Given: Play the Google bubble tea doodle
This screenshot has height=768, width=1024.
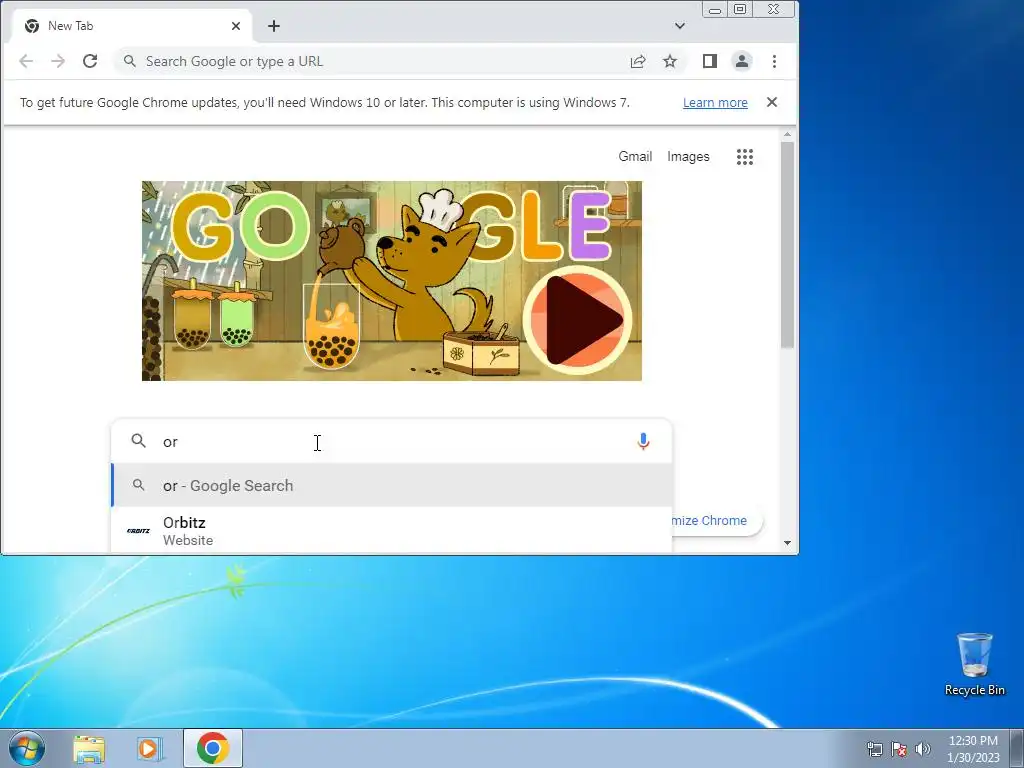Looking at the screenshot, I should pyautogui.click(x=577, y=319).
